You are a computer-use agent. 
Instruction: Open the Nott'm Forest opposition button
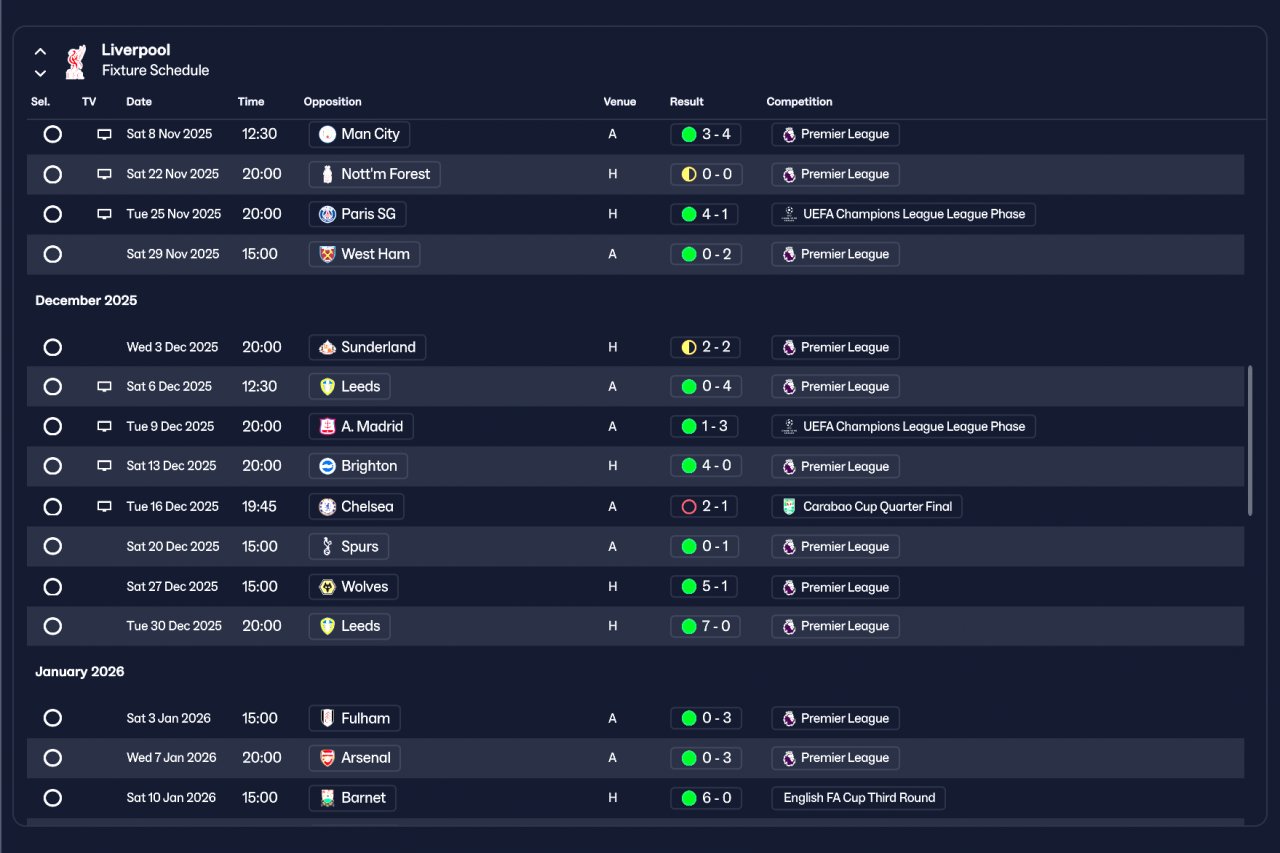(x=375, y=174)
